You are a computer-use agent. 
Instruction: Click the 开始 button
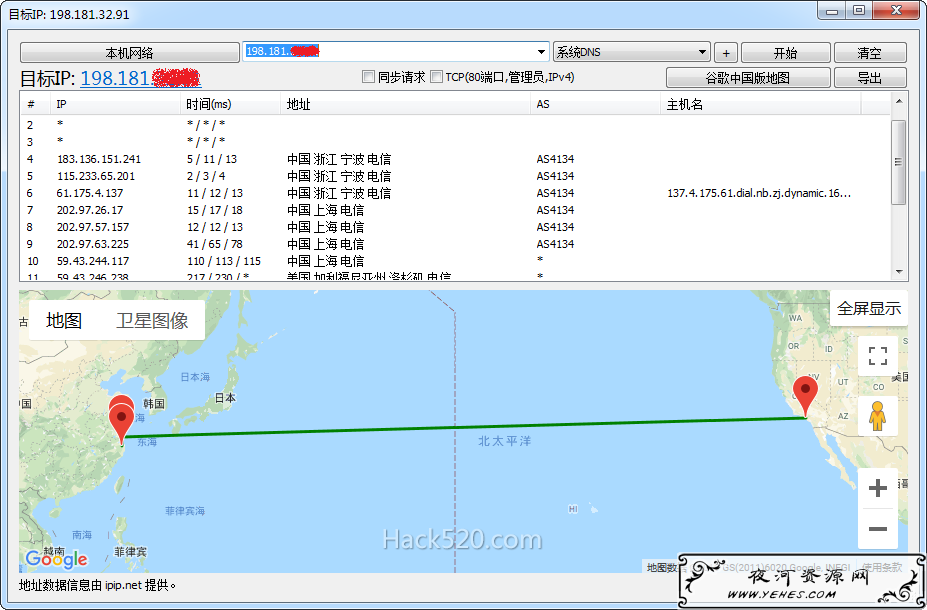[x=786, y=53]
